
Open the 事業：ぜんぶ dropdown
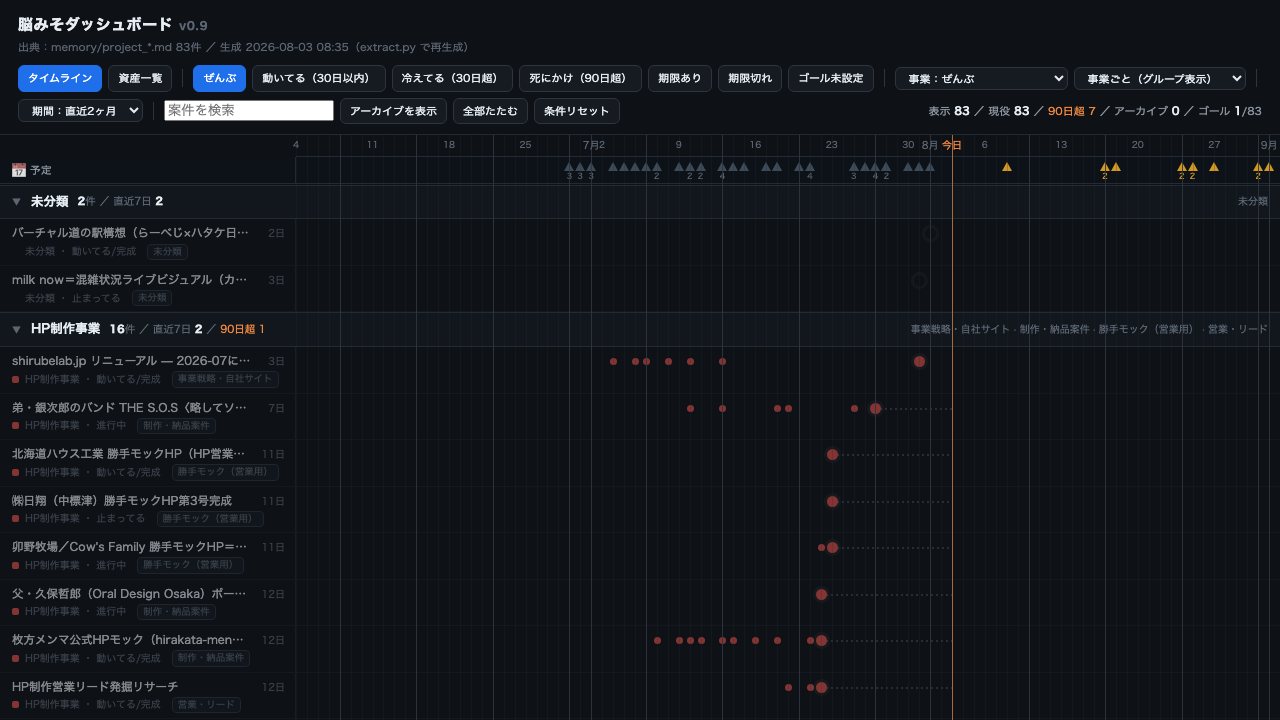(x=981, y=78)
